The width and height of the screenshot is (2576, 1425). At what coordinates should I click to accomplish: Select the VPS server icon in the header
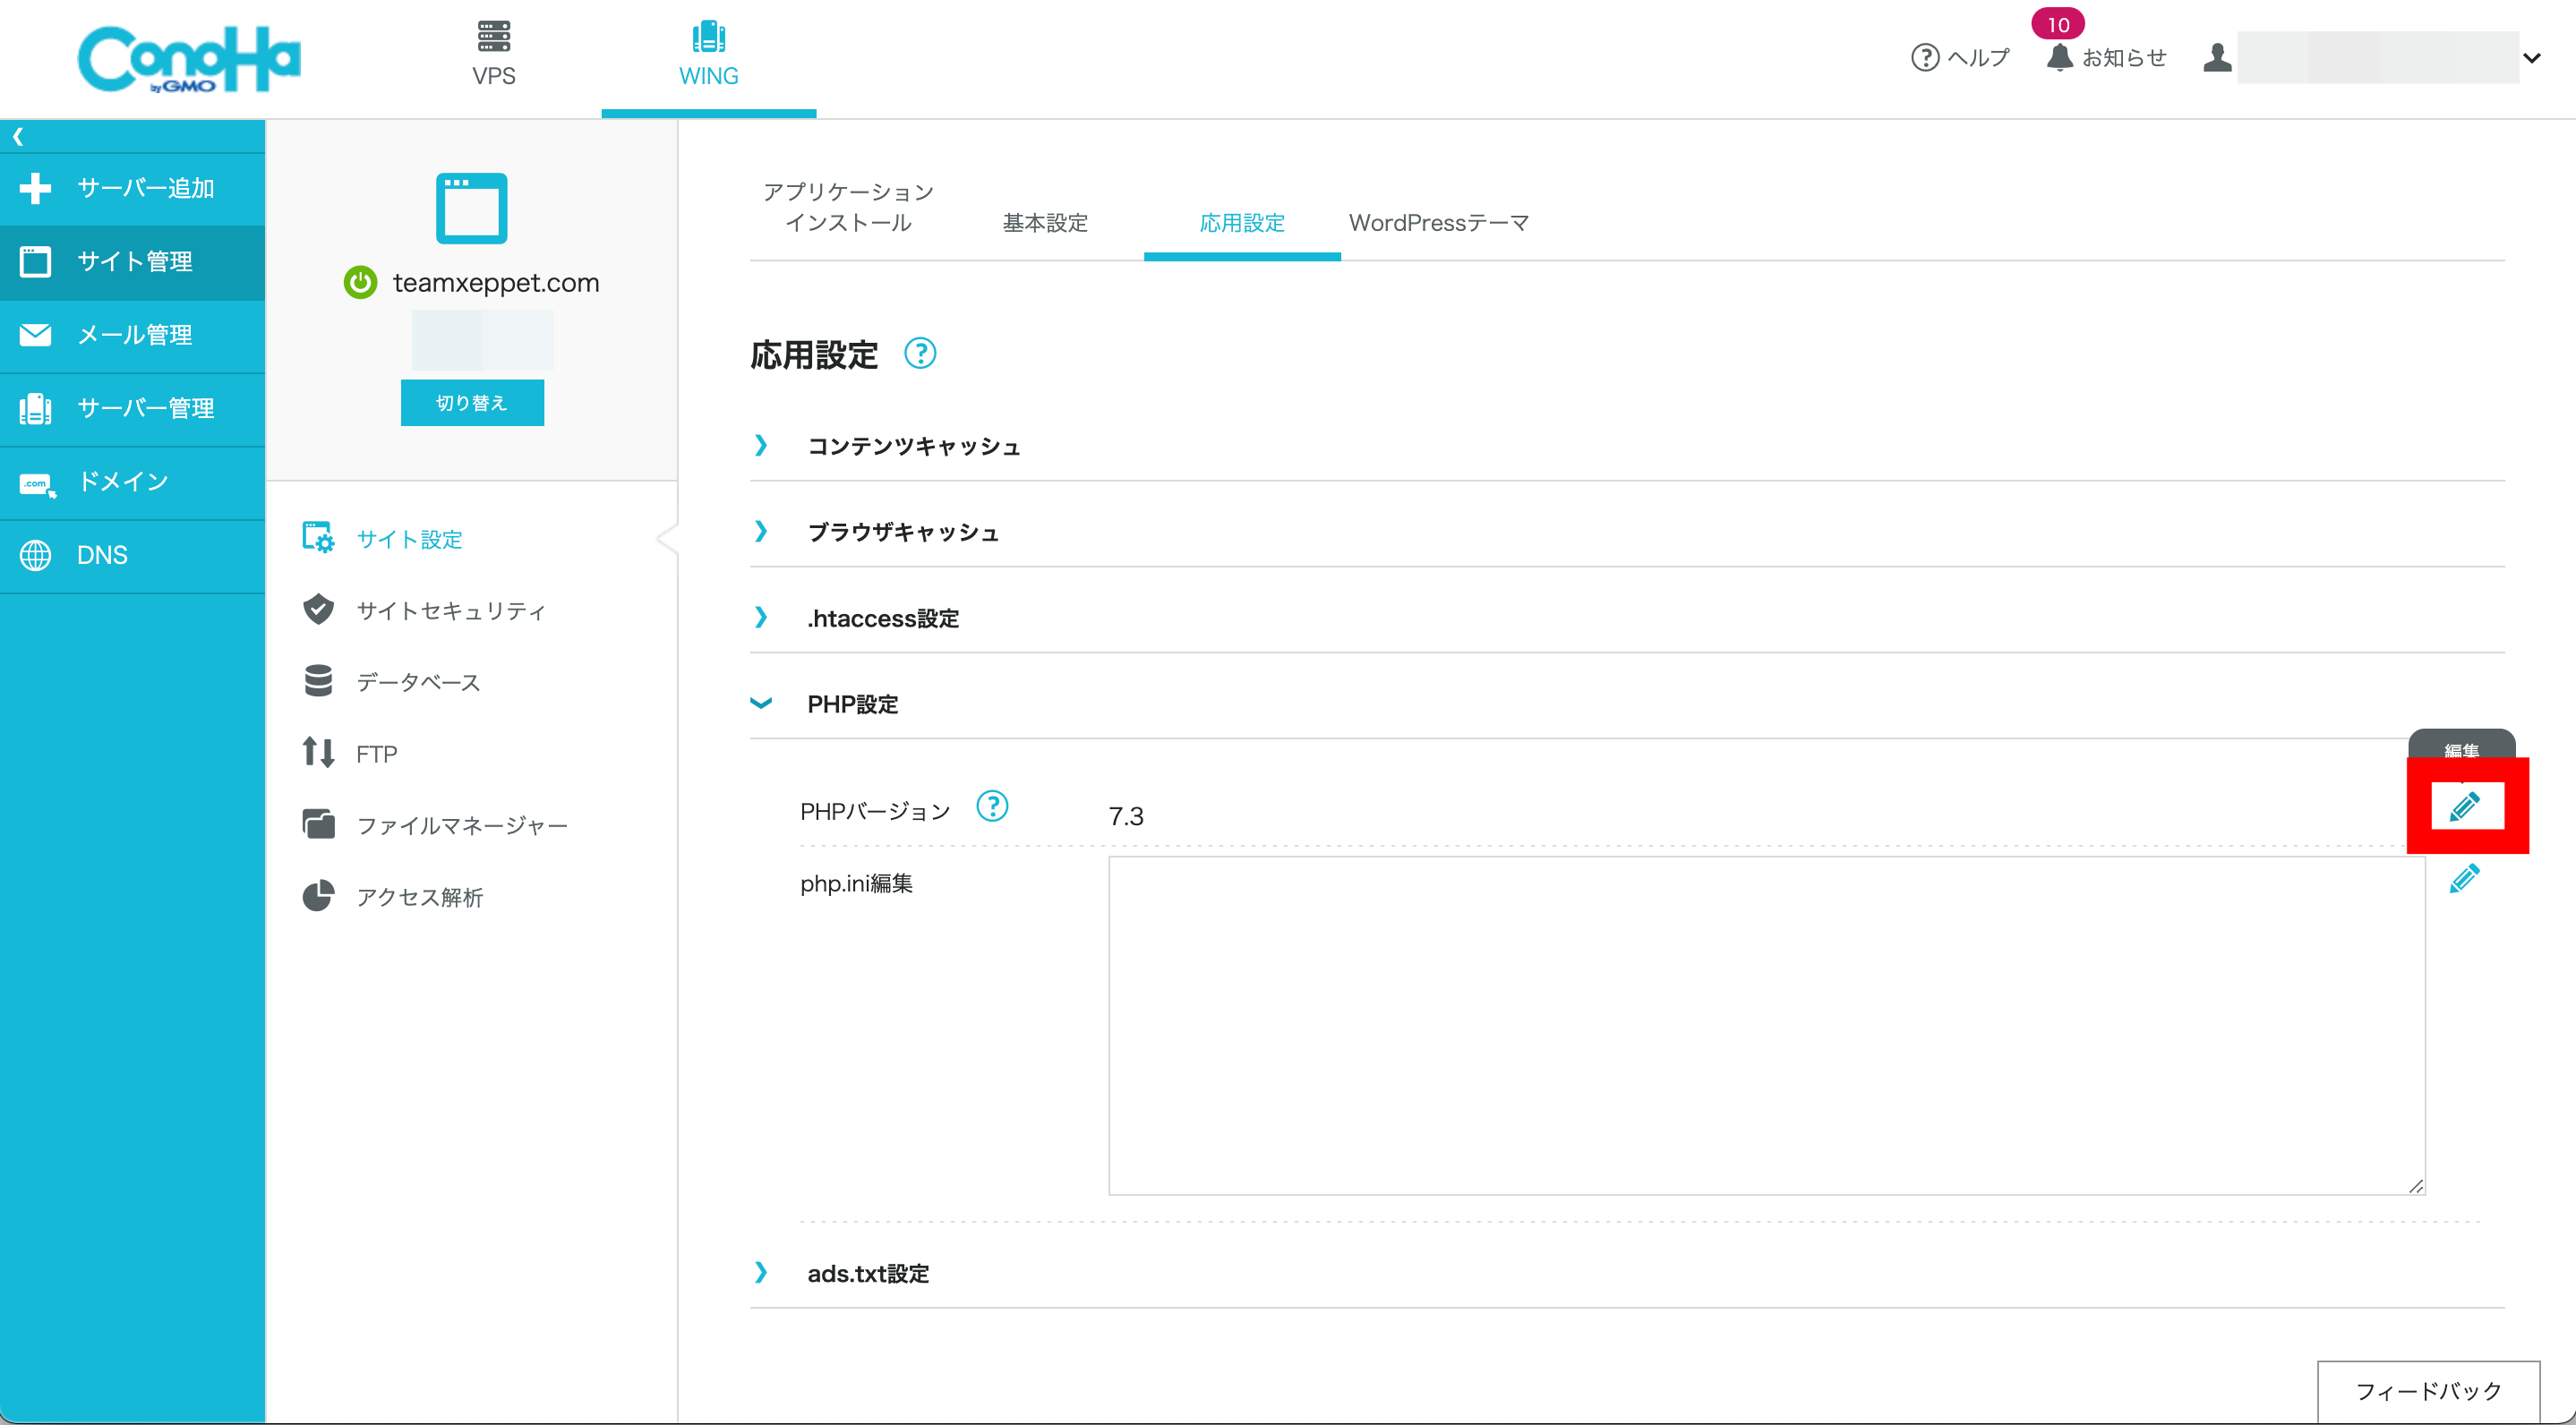pyautogui.click(x=493, y=37)
